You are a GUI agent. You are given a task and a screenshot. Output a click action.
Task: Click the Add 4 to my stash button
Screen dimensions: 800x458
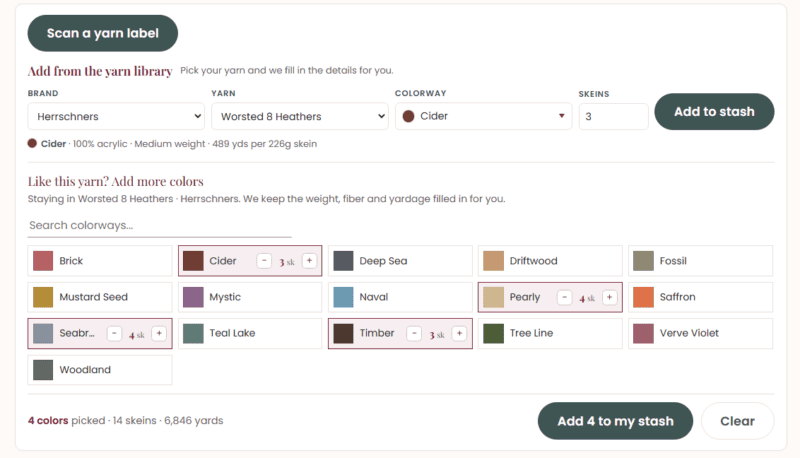(615, 421)
